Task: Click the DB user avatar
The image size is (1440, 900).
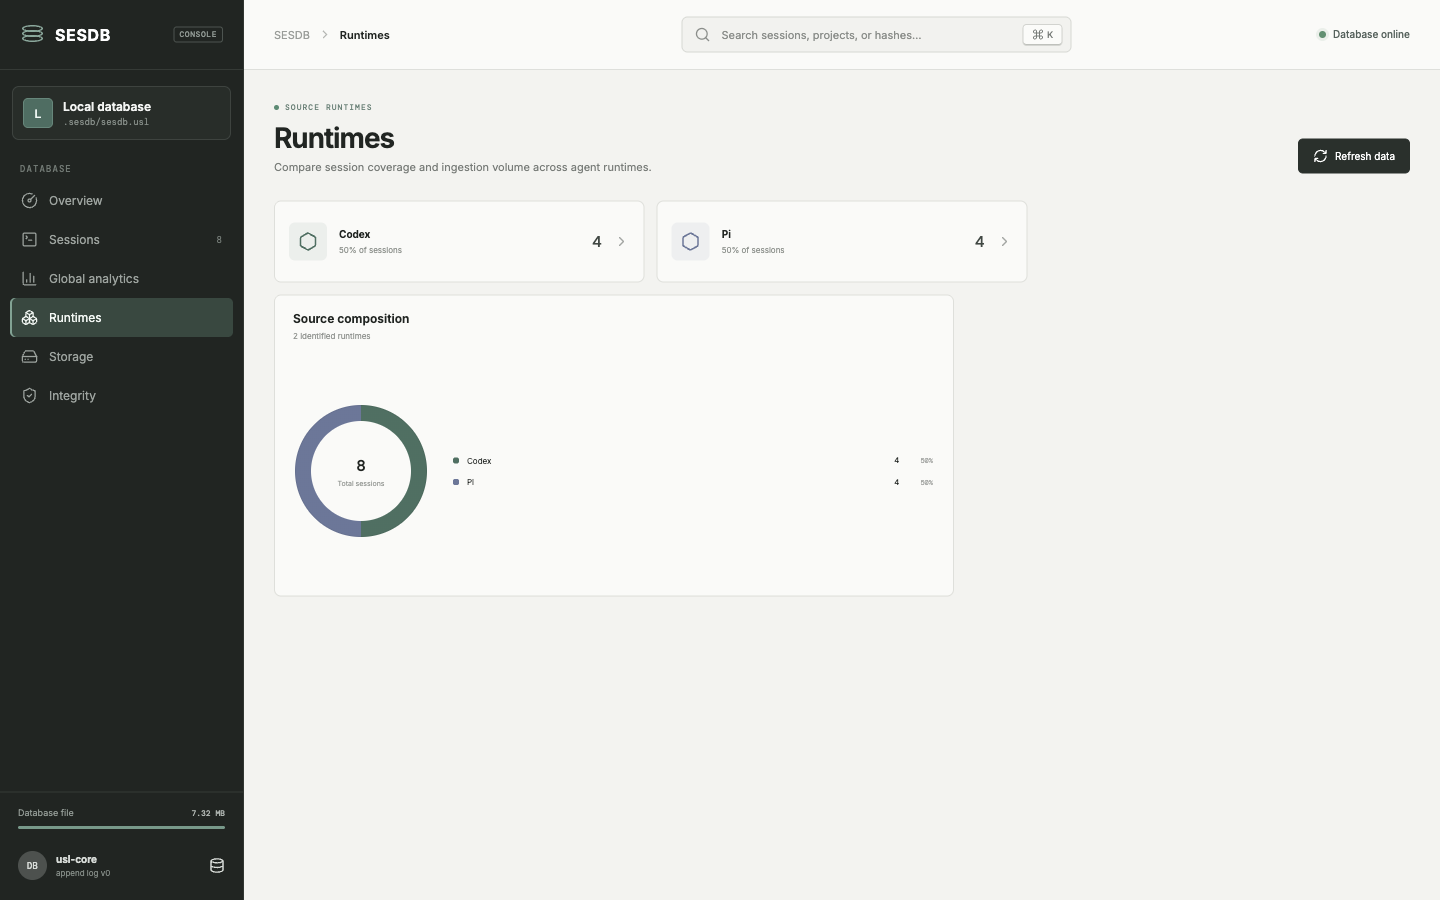Action: coord(32,865)
